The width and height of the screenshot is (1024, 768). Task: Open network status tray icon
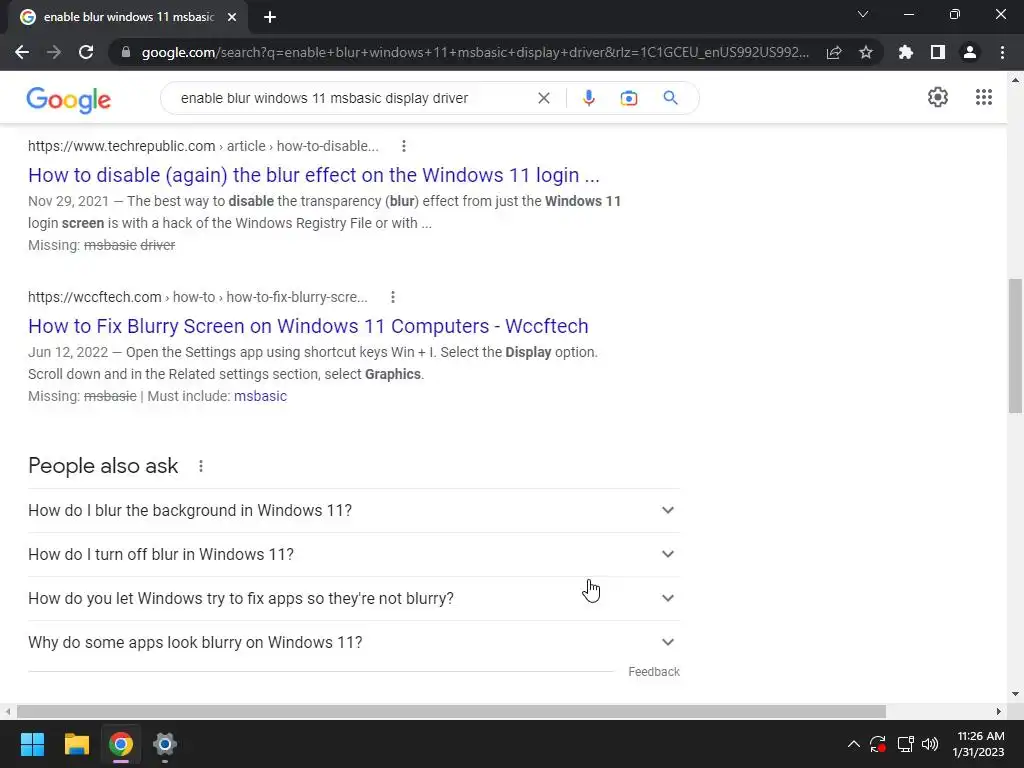pos(905,744)
